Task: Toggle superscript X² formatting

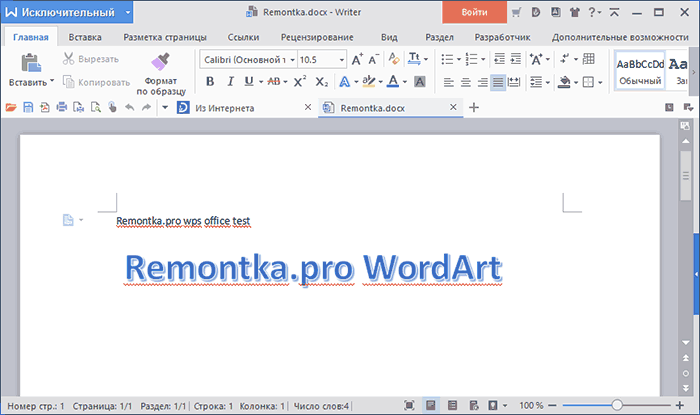Action: click(300, 81)
